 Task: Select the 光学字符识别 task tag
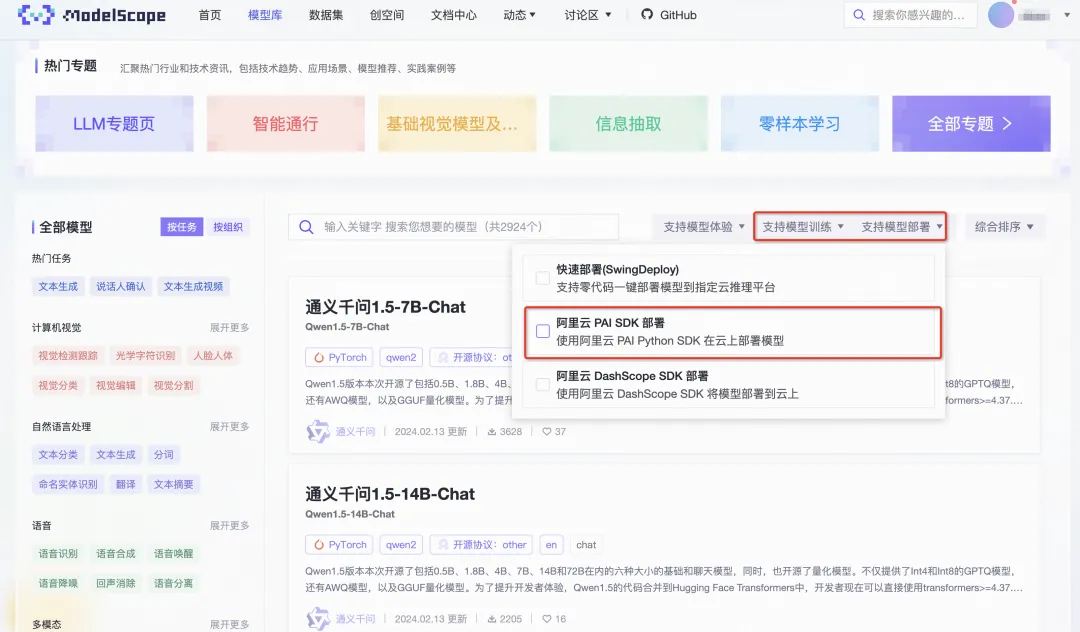(x=145, y=355)
